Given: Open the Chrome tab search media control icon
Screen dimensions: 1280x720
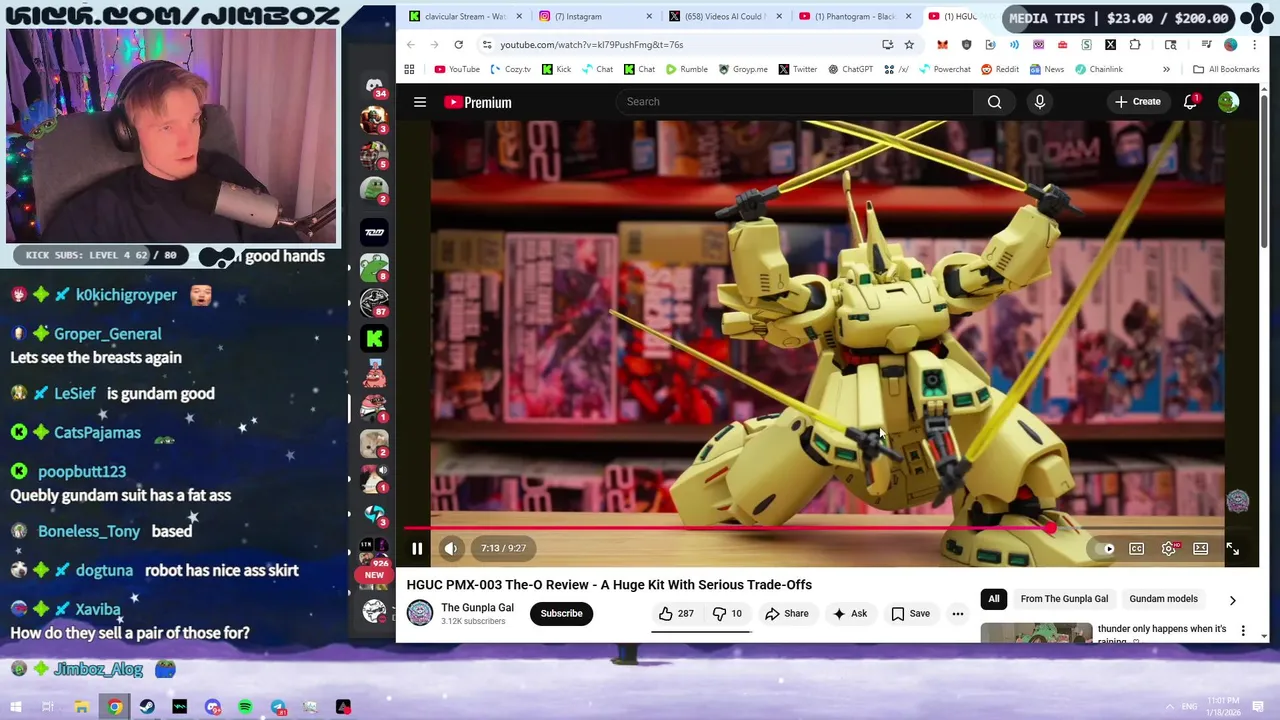Looking at the screenshot, I should click(1206, 45).
